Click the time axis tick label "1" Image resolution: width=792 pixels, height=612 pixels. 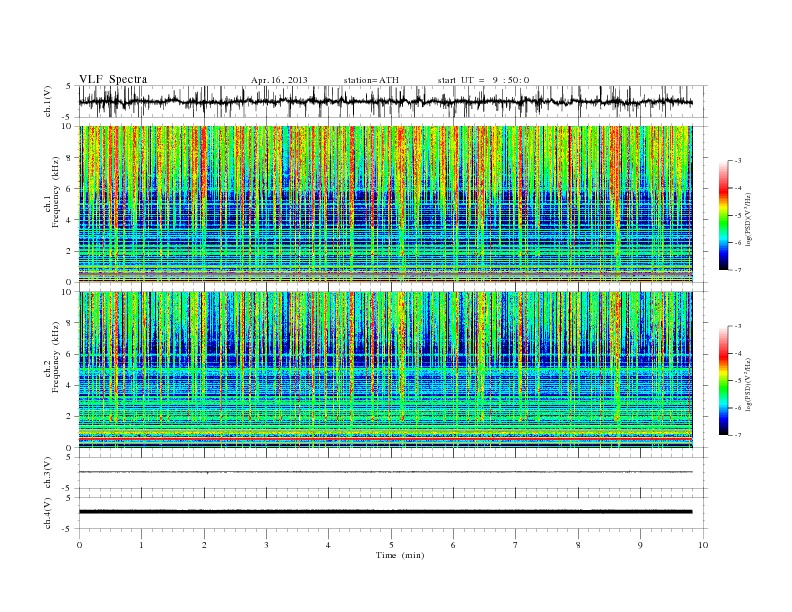(141, 545)
